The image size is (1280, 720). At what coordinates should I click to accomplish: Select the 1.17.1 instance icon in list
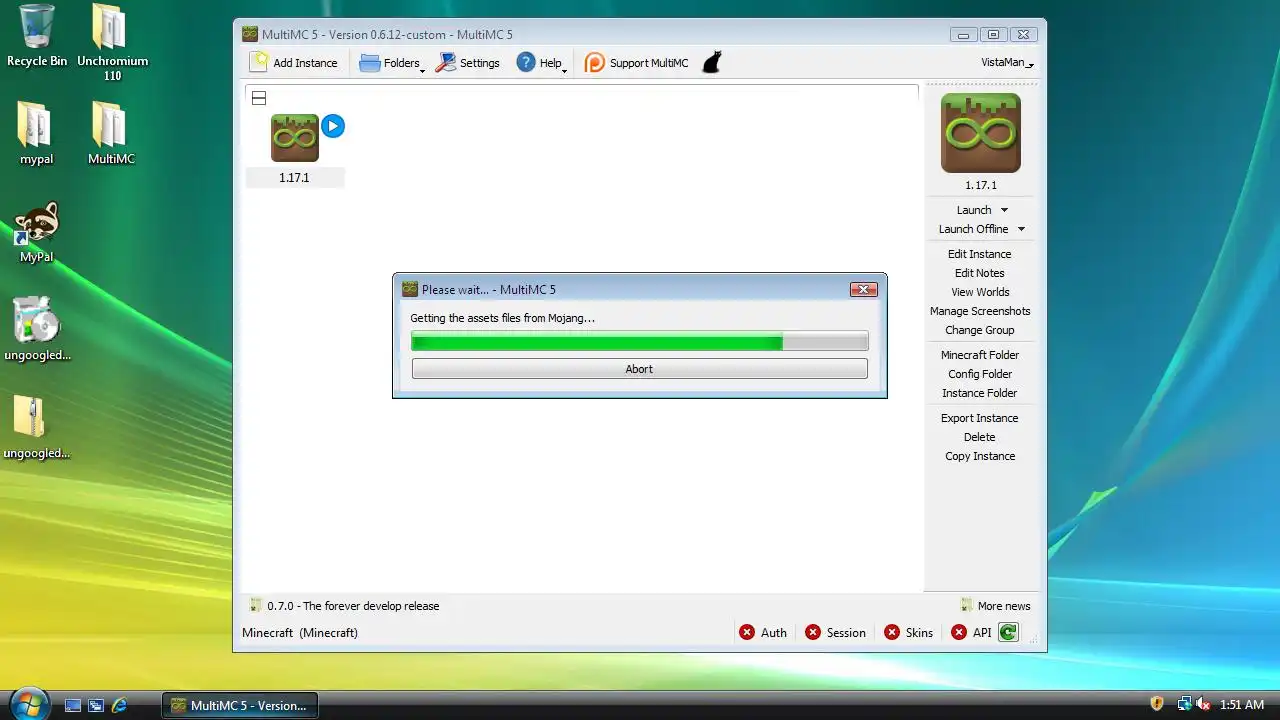[x=294, y=138]
